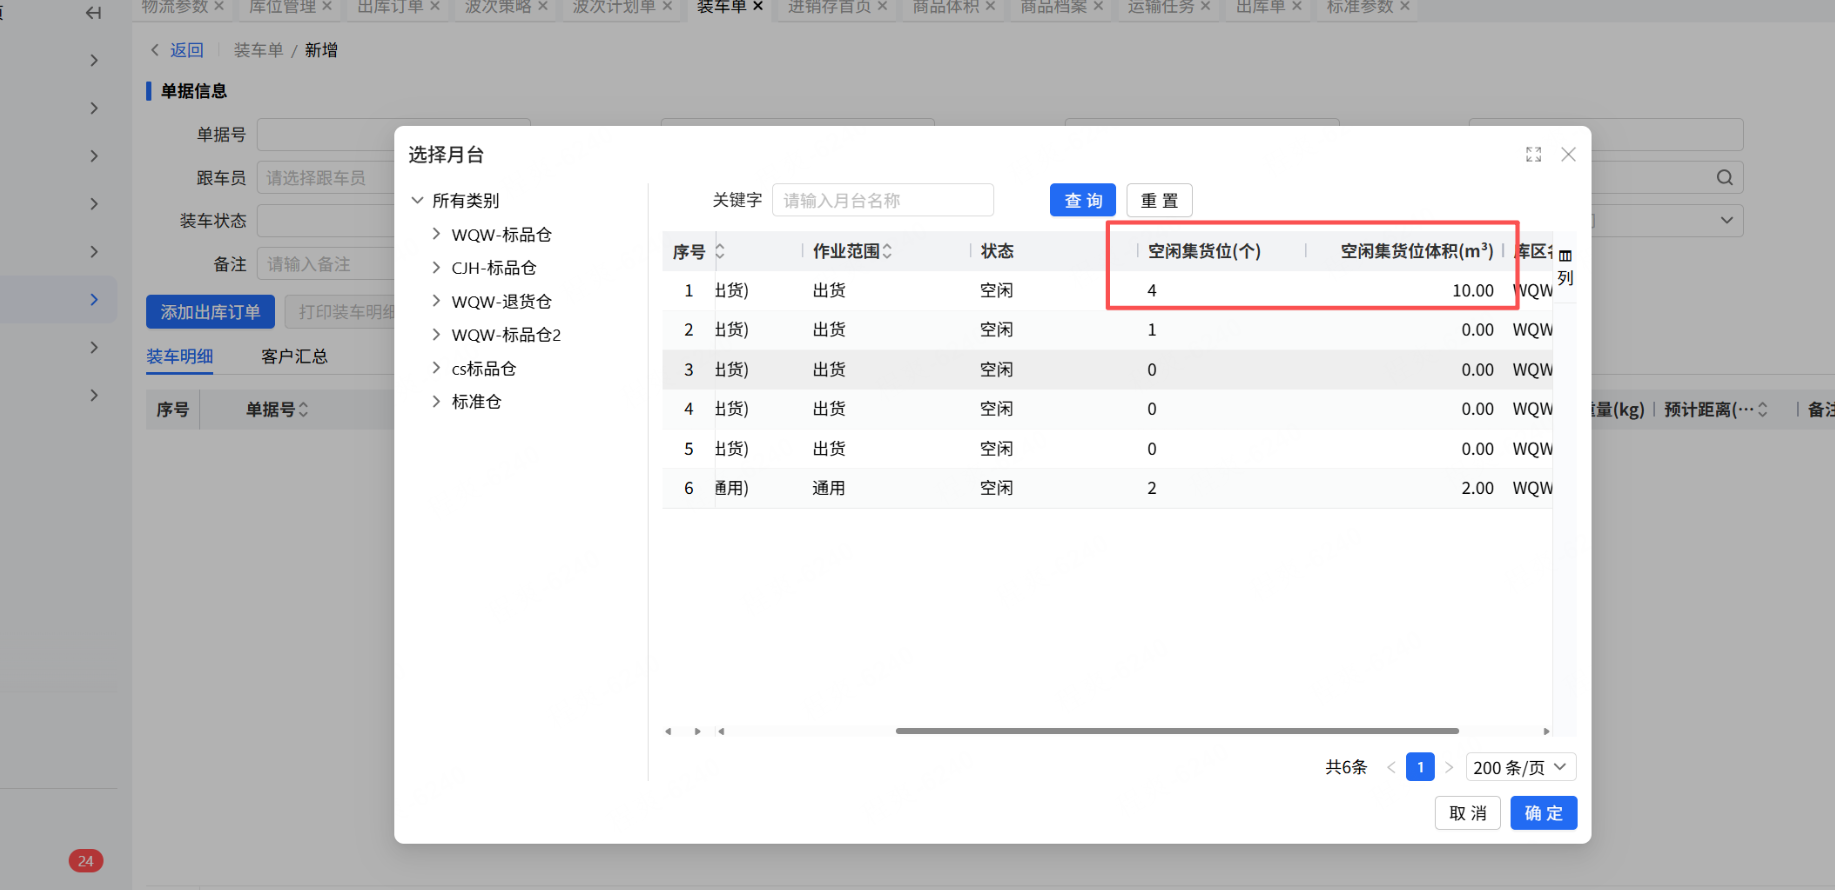Collapse the left sidebar menu
Image resolution: width=1835 pixels, height=890 pixels.
coord(93,13)
